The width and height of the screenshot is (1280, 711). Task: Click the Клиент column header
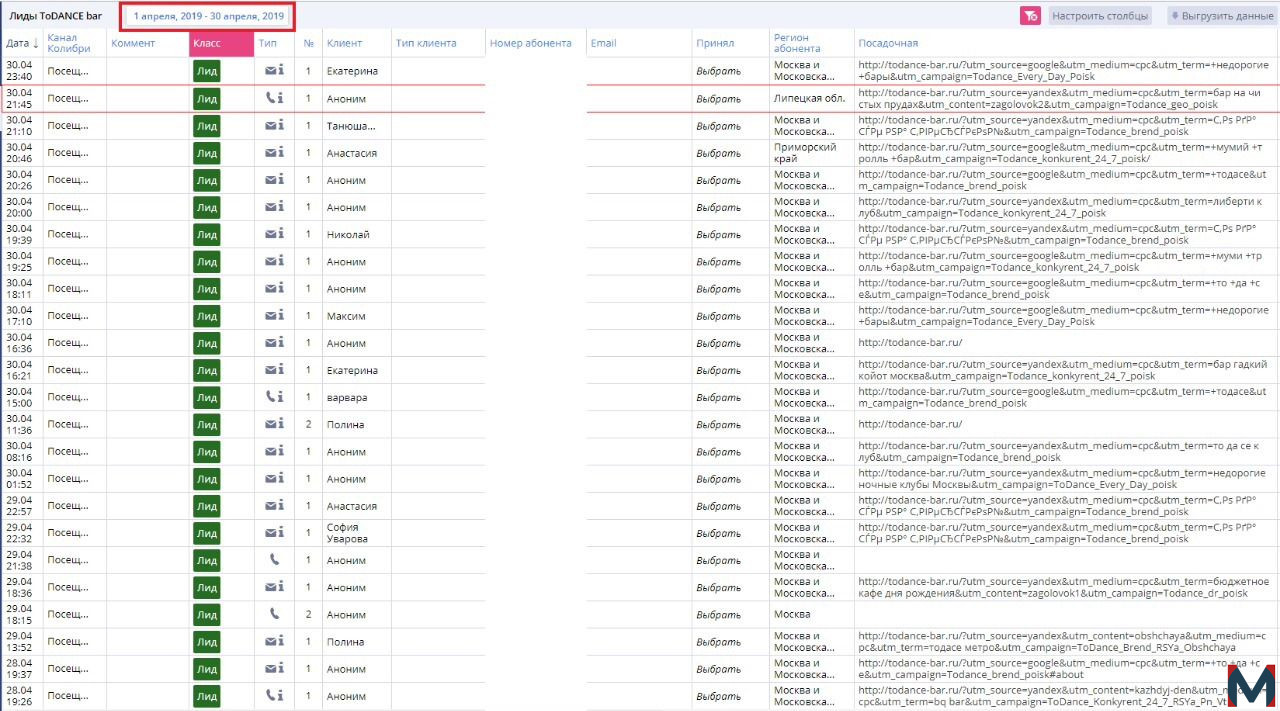344,43
